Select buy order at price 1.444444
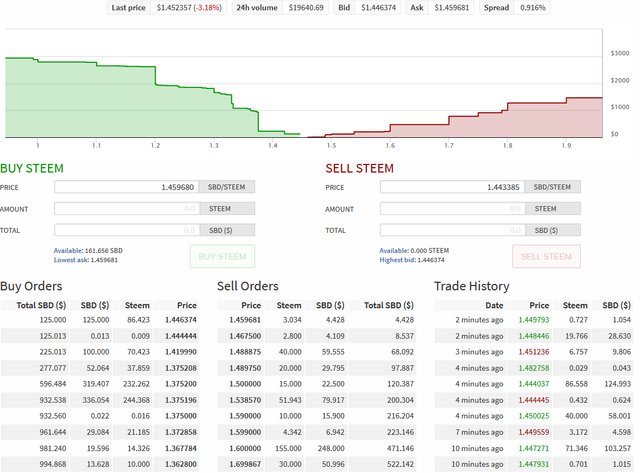Viewport: 640px width, 473px height. pos(100,336)
